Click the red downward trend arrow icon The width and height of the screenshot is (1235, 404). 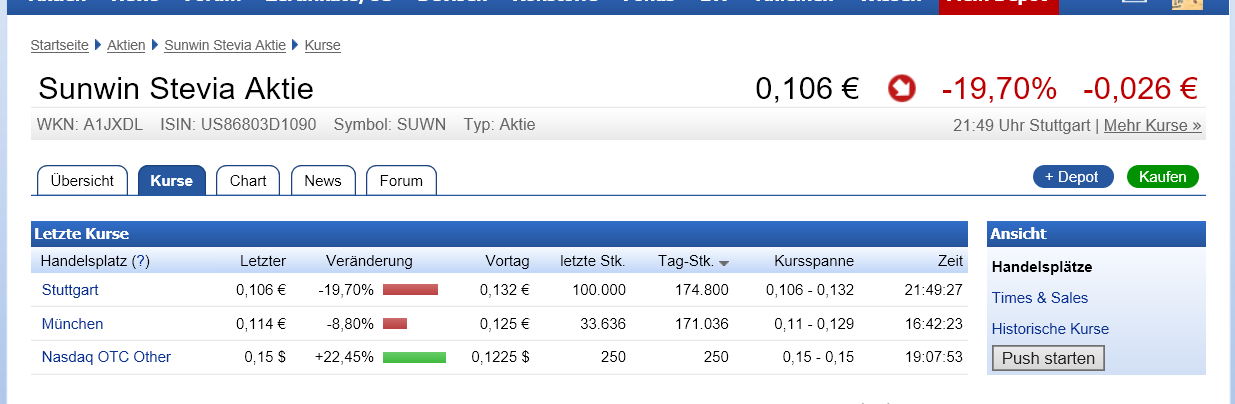tap(901, 89)
